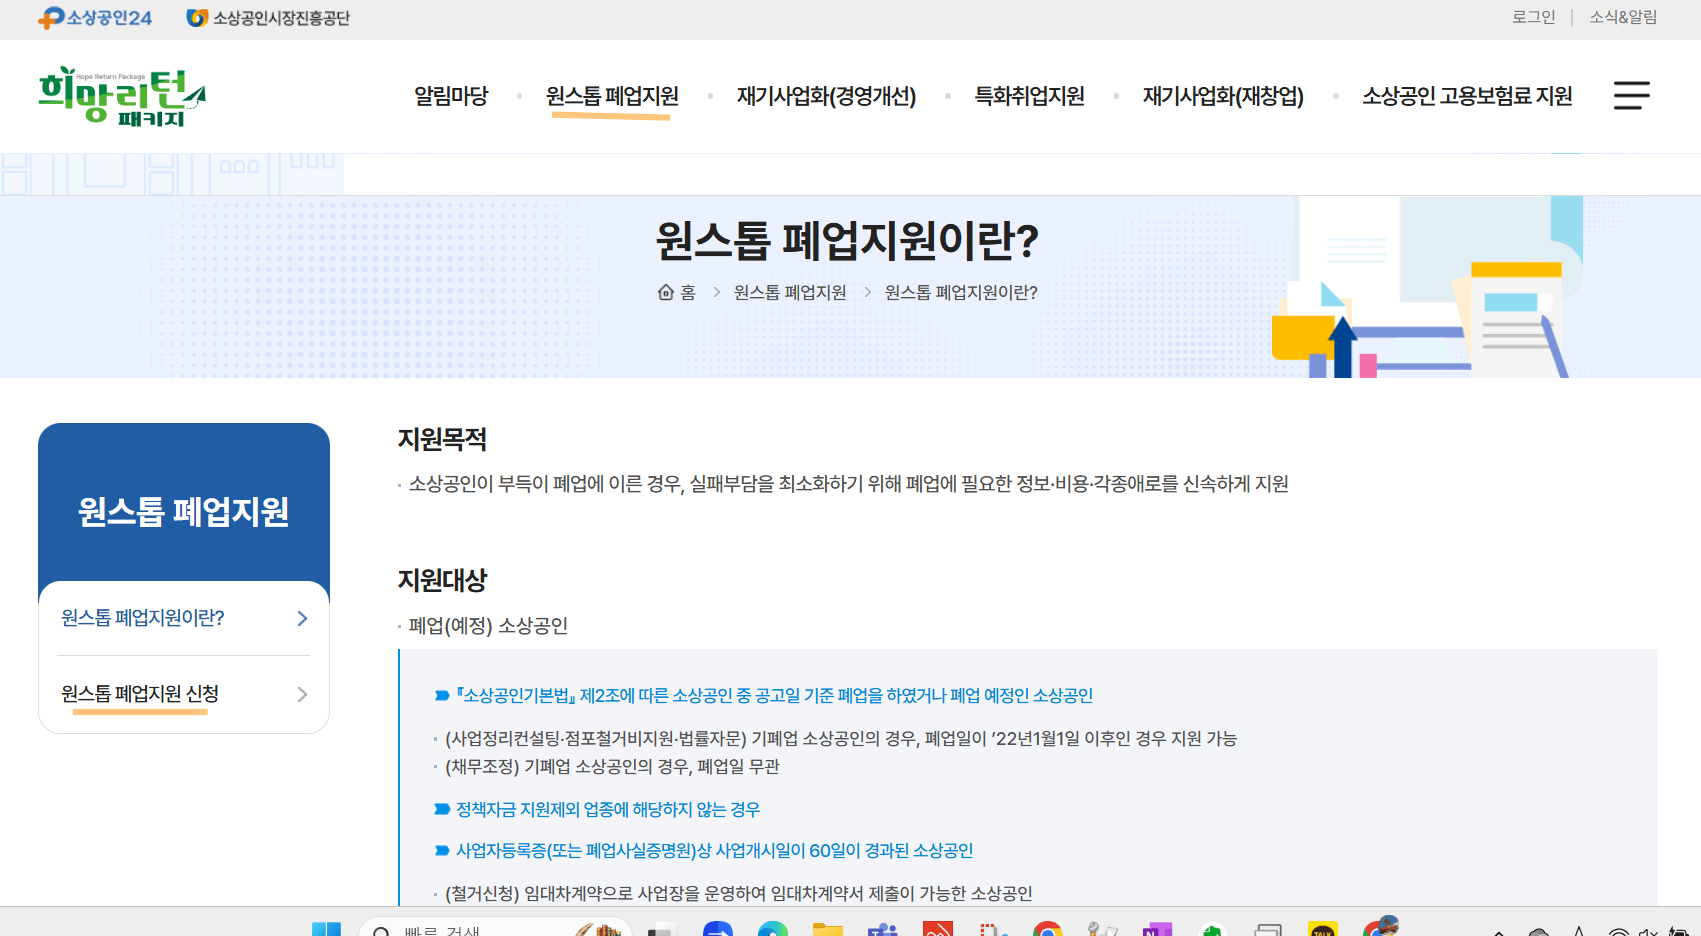Open the 알림마당 menu
1701x936 pixels.
tap(452, 95)
